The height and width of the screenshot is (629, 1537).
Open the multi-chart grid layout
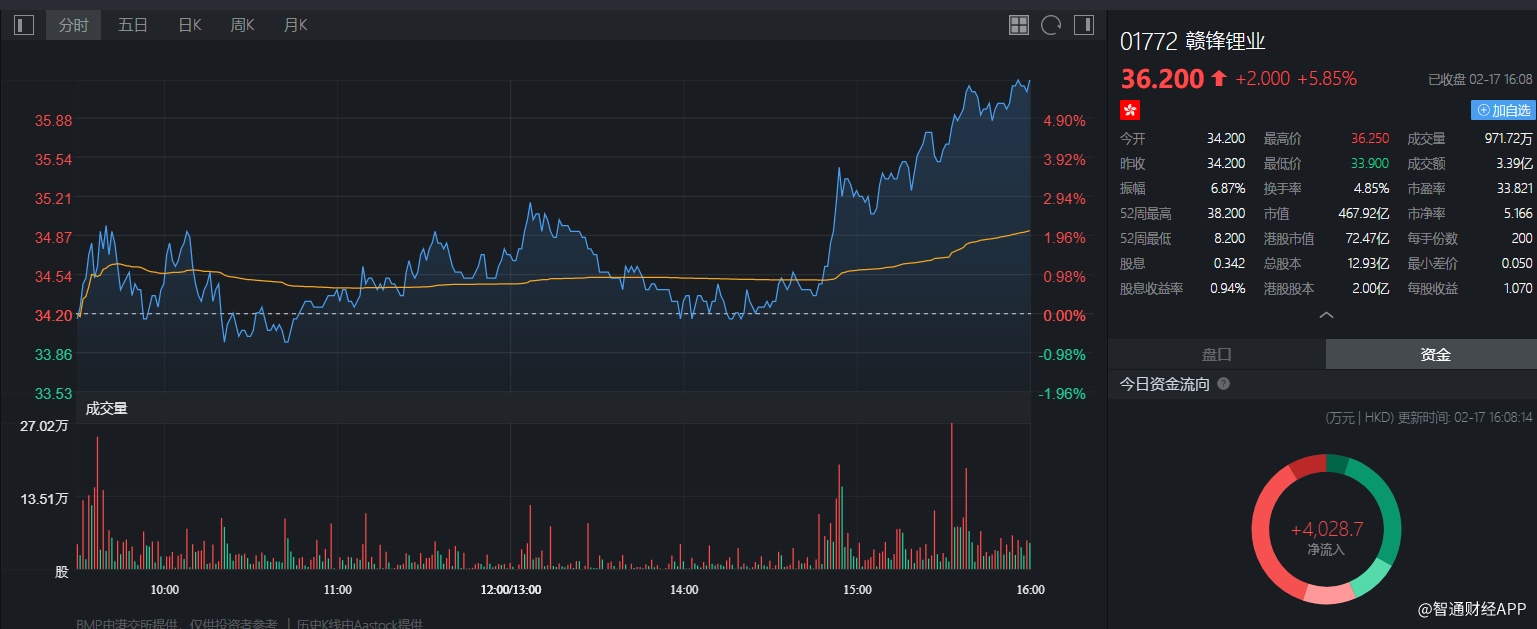(x=1019, y=25)
